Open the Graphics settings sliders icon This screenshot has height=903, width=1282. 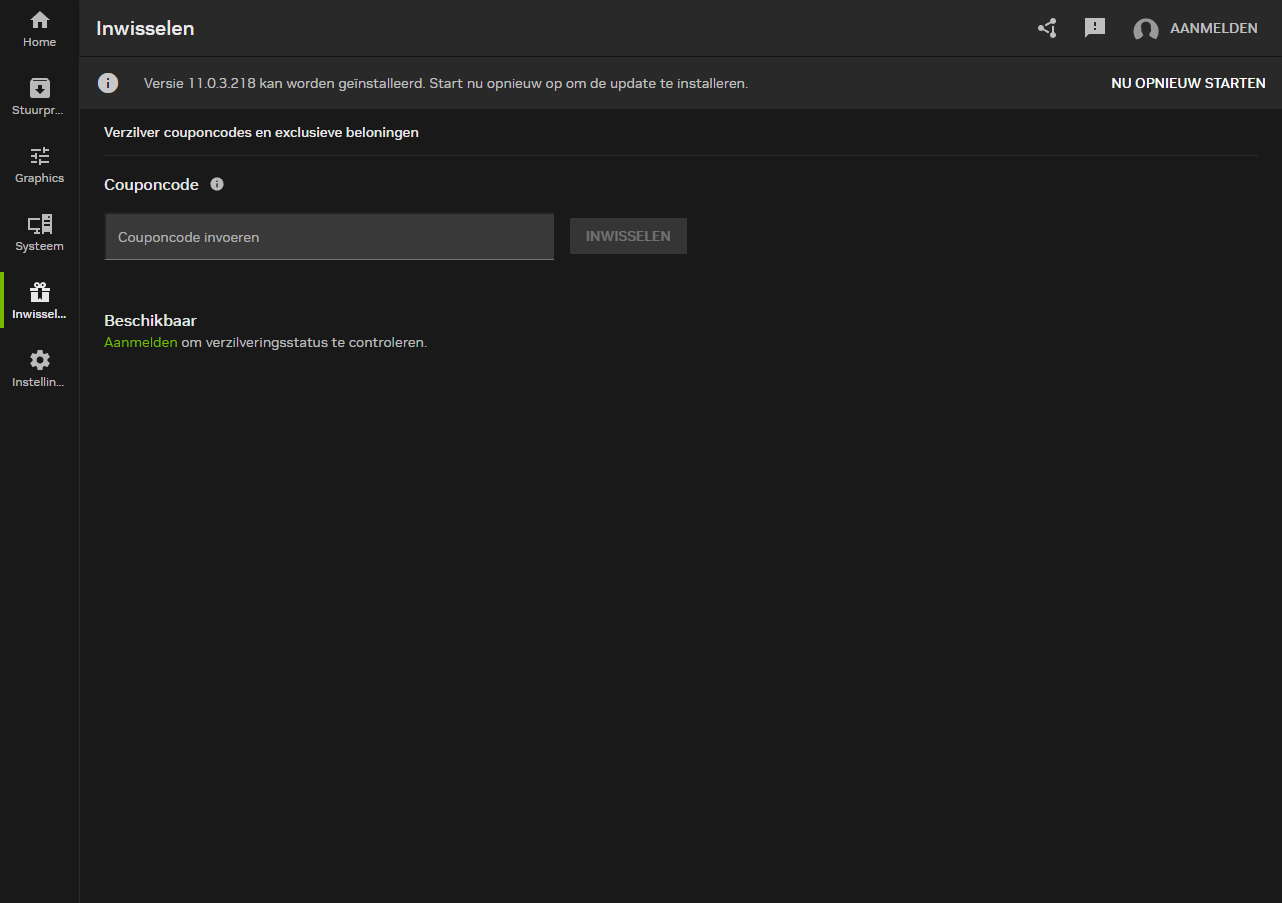point(40,156)
